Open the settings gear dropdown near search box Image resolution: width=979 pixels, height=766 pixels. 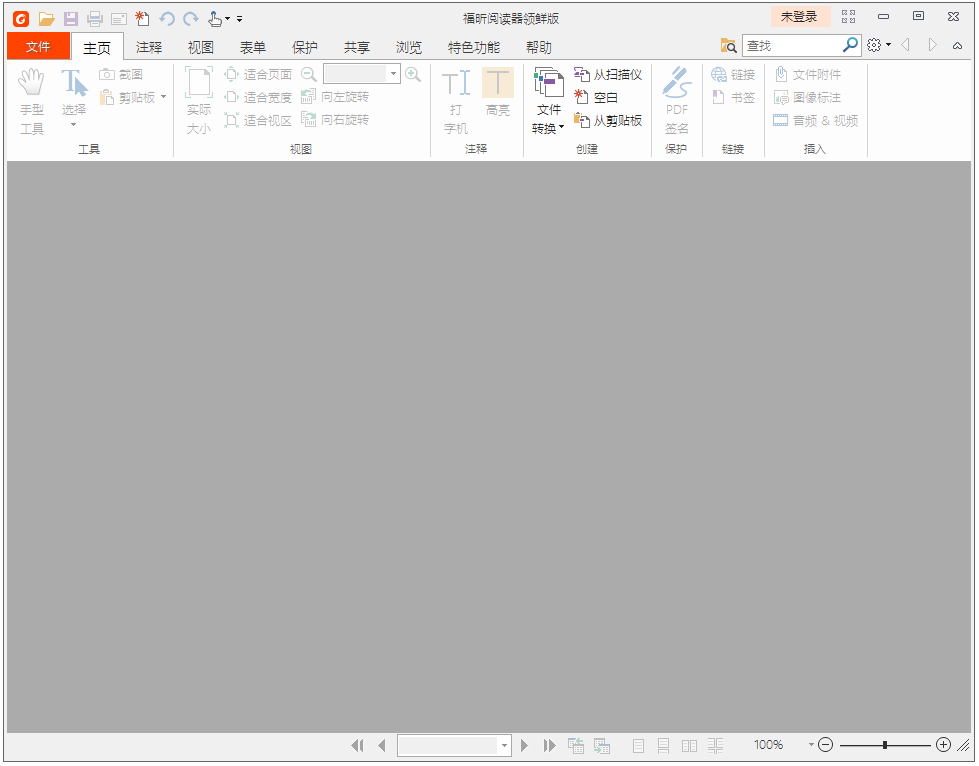(876, 45)
